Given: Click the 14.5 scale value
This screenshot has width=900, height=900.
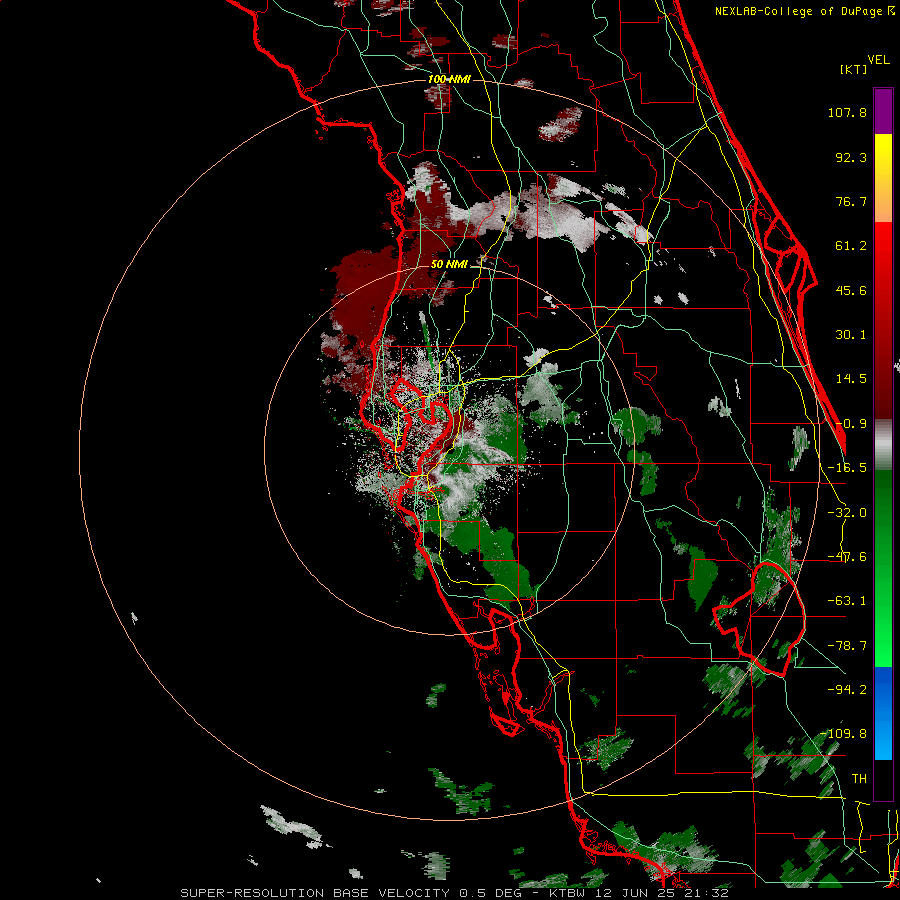Looking at the screenshot, I should click(x=851, y=379).
